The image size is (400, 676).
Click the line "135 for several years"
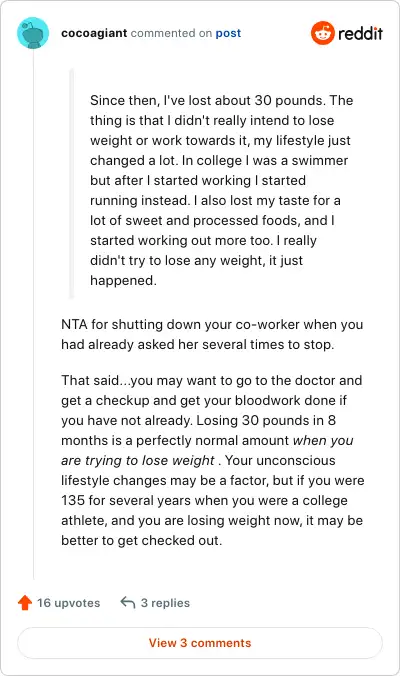[x=204, y=501]
